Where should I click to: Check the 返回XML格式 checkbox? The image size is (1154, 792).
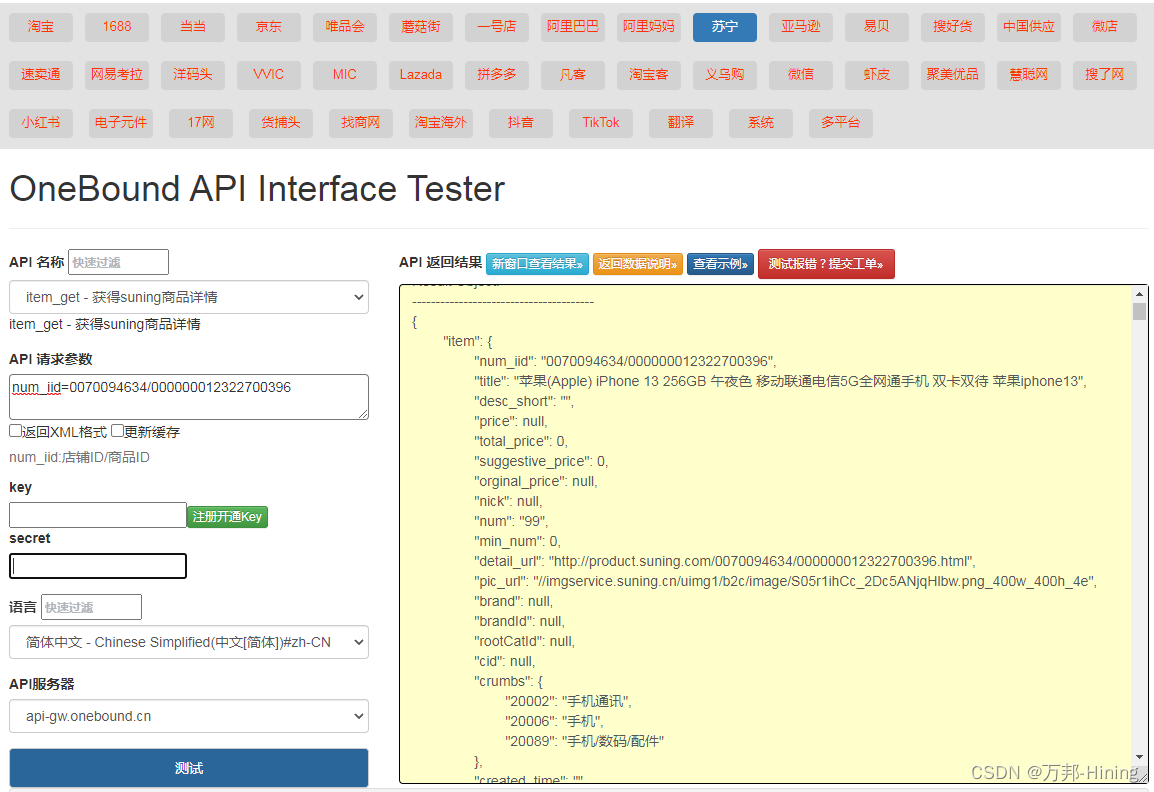[x=14, y=431]
